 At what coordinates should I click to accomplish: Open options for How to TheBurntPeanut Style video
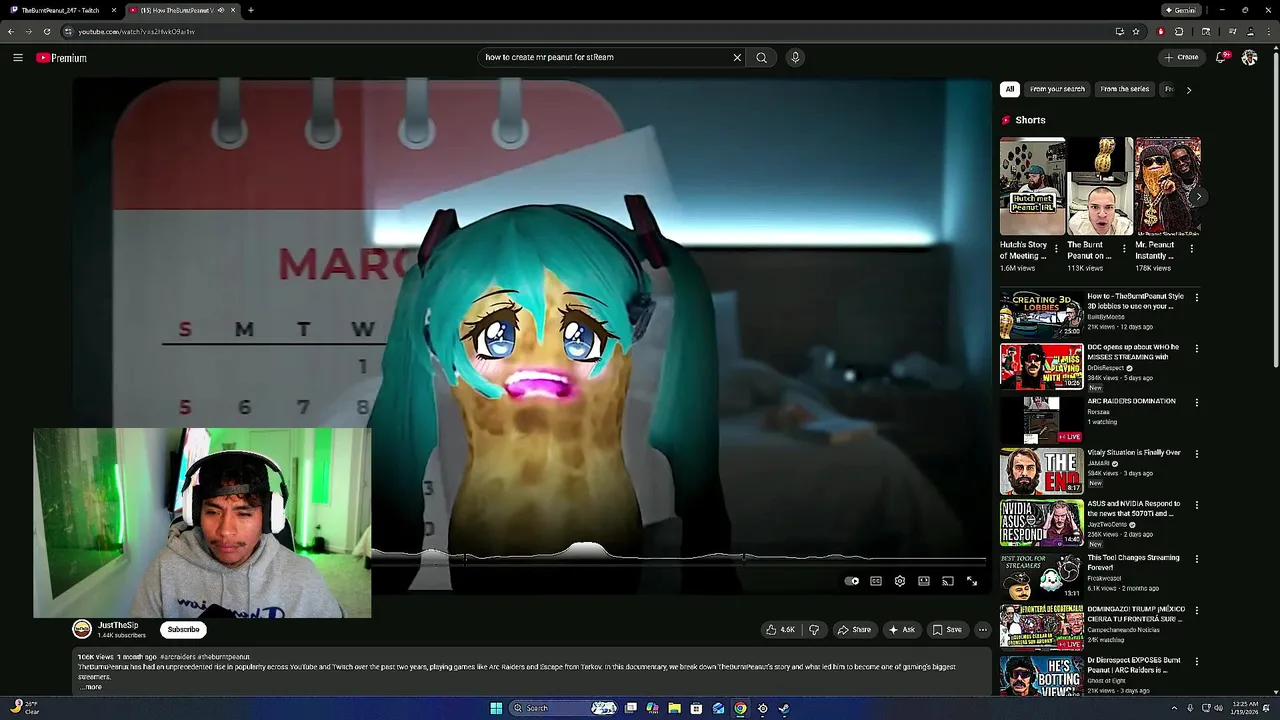click(1196, 297)
